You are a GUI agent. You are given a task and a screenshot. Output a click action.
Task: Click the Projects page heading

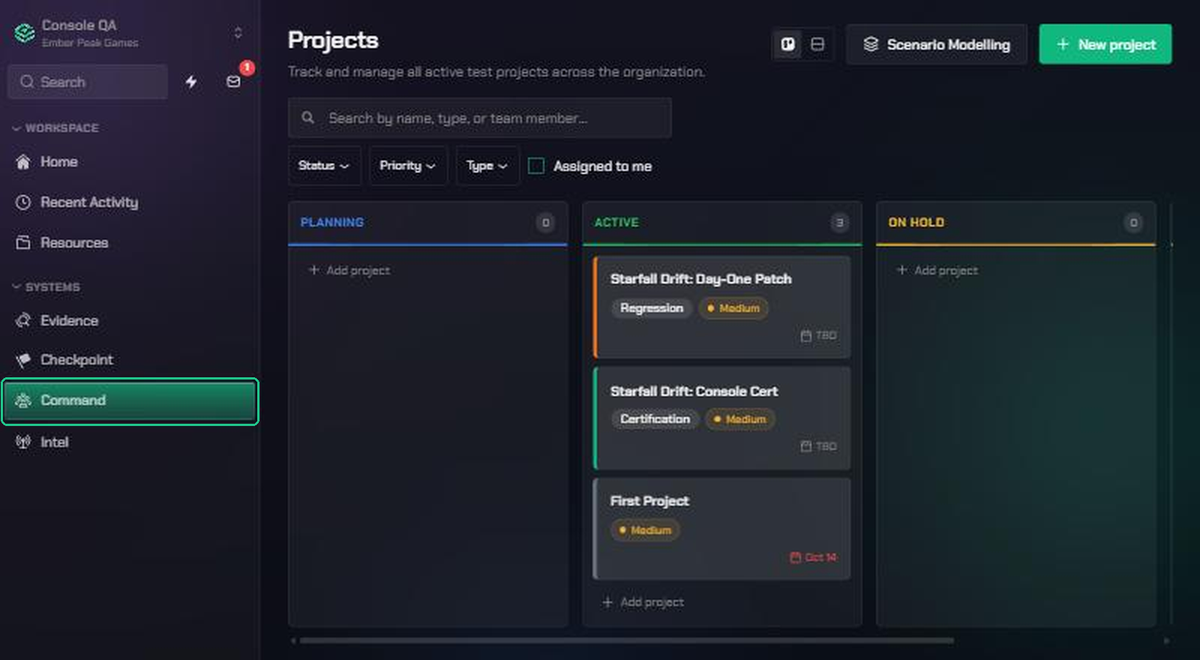tap(333, 41)
